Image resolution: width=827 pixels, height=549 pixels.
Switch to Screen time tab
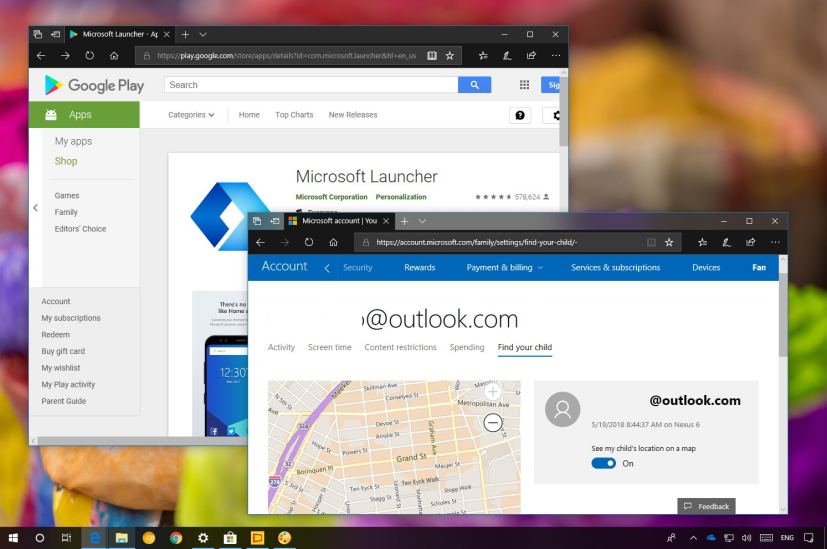[x=330, y=347]
